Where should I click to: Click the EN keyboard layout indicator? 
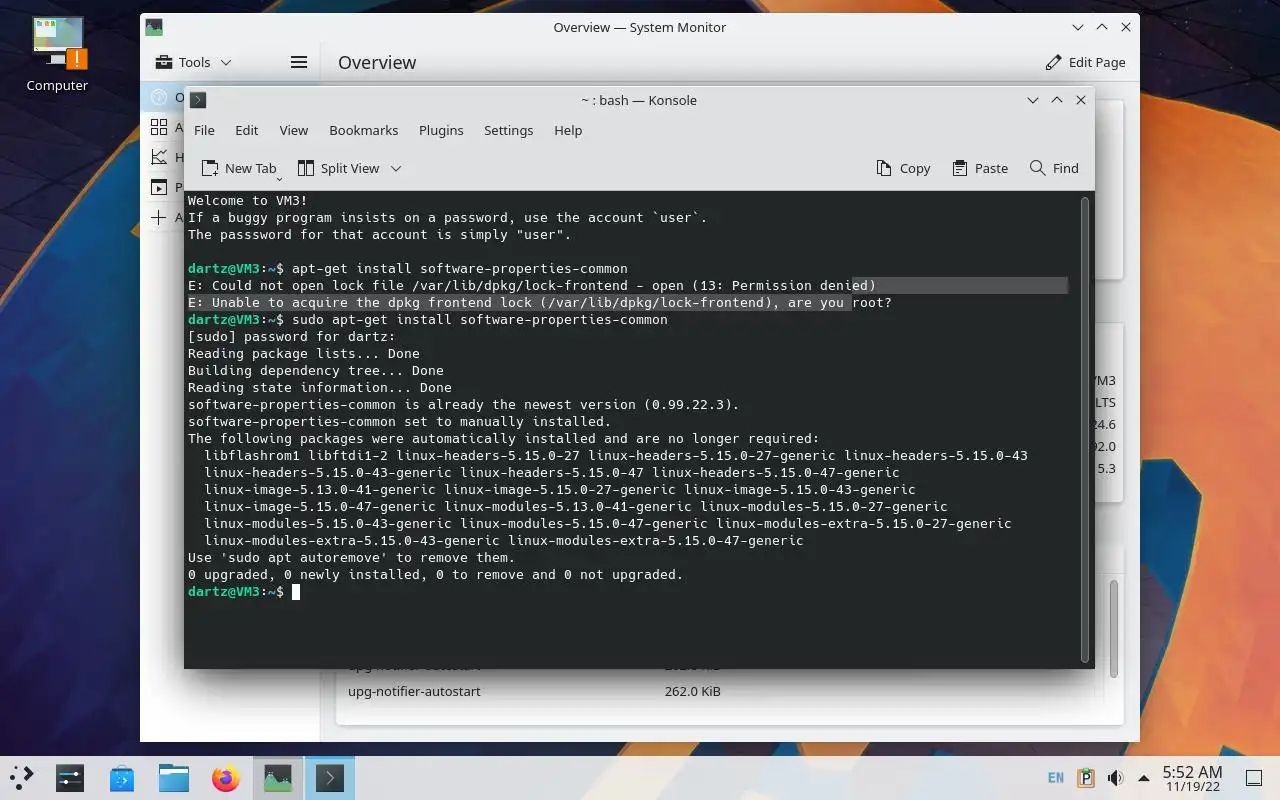tap(1056, 778)
